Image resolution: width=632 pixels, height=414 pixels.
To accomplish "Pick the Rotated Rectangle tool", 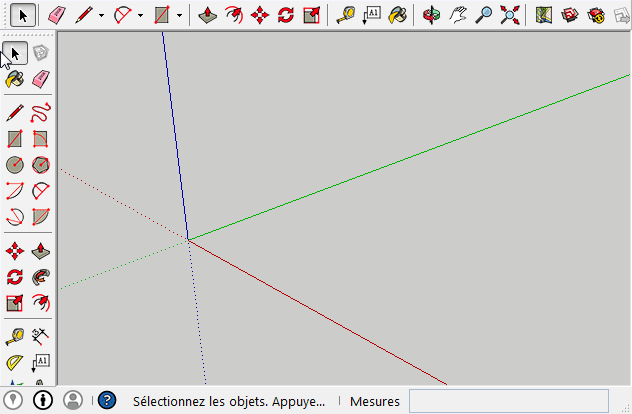I will coord(41,139).
